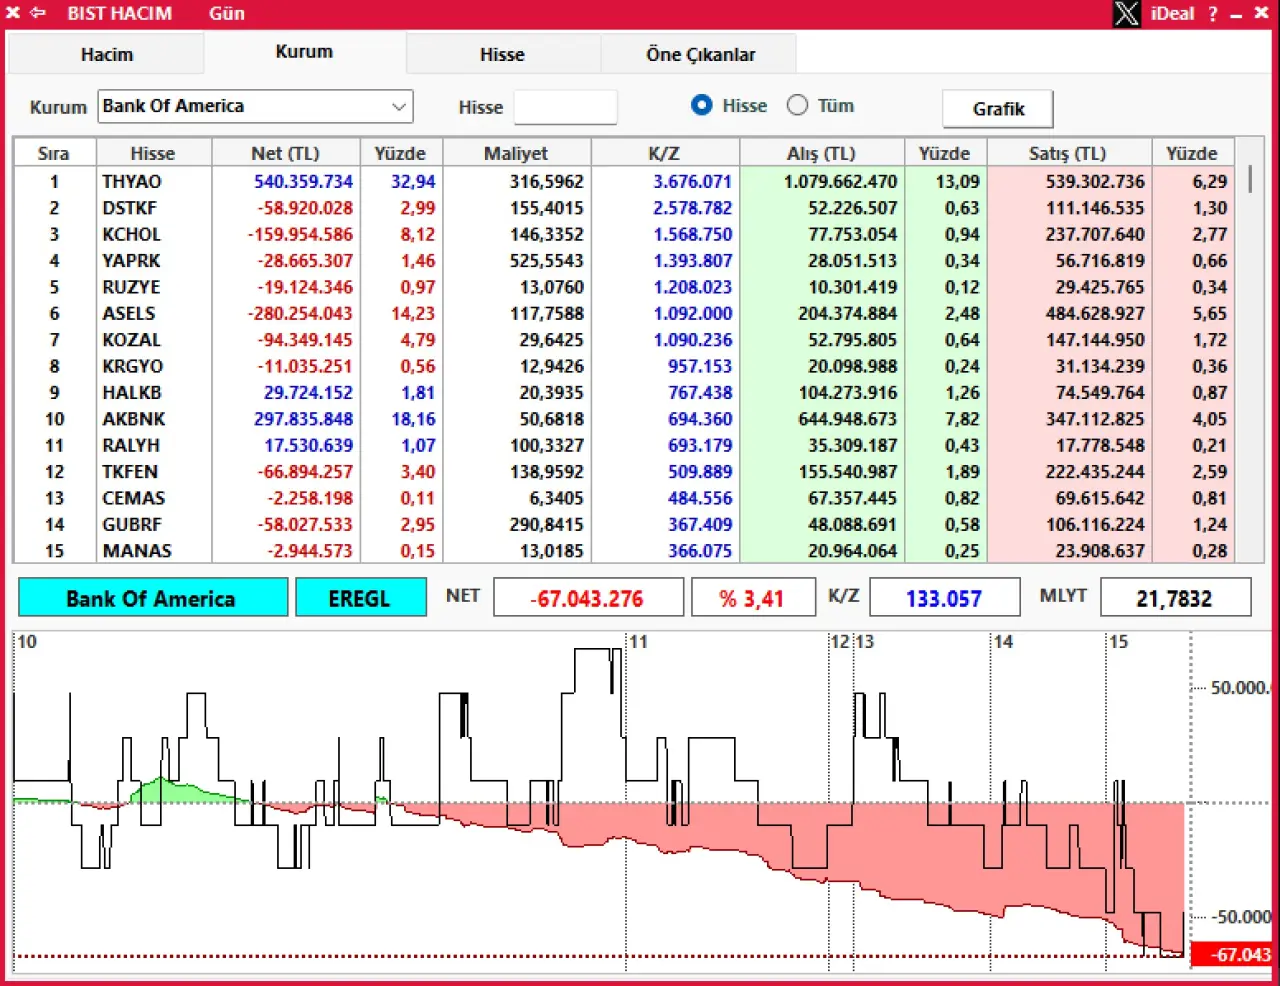Select the ASELS row
Viewport: 1280px width, 986px height.
(624, 313)
